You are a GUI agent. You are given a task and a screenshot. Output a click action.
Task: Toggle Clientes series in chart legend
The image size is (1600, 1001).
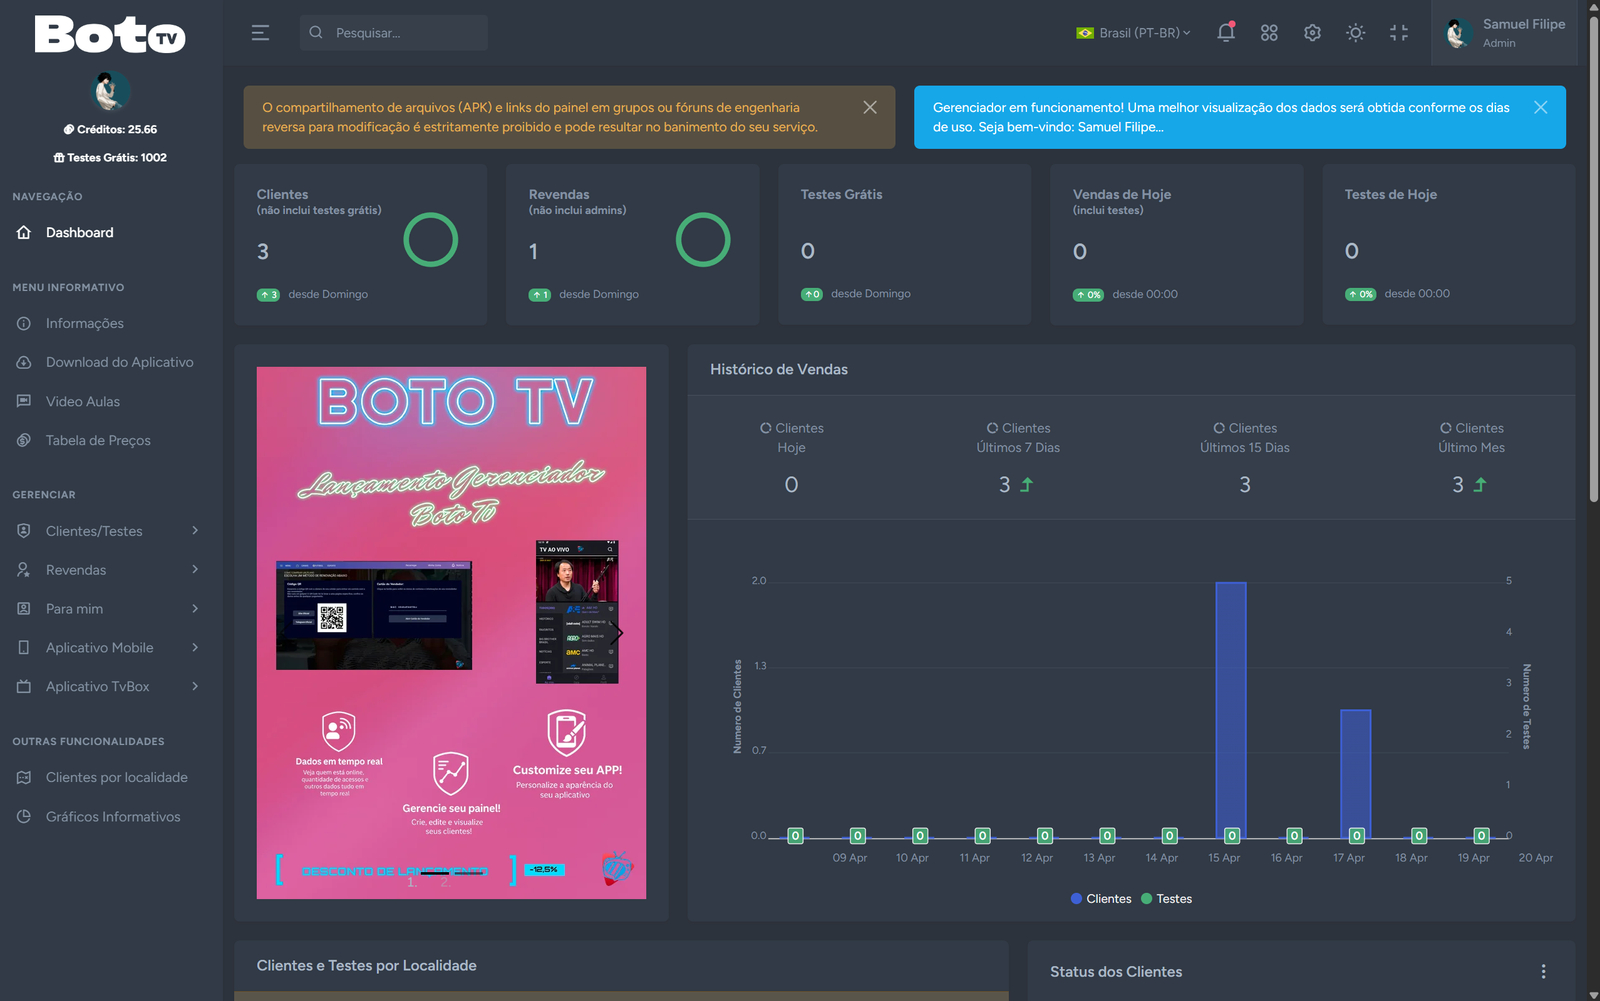tap(1101, 899)
